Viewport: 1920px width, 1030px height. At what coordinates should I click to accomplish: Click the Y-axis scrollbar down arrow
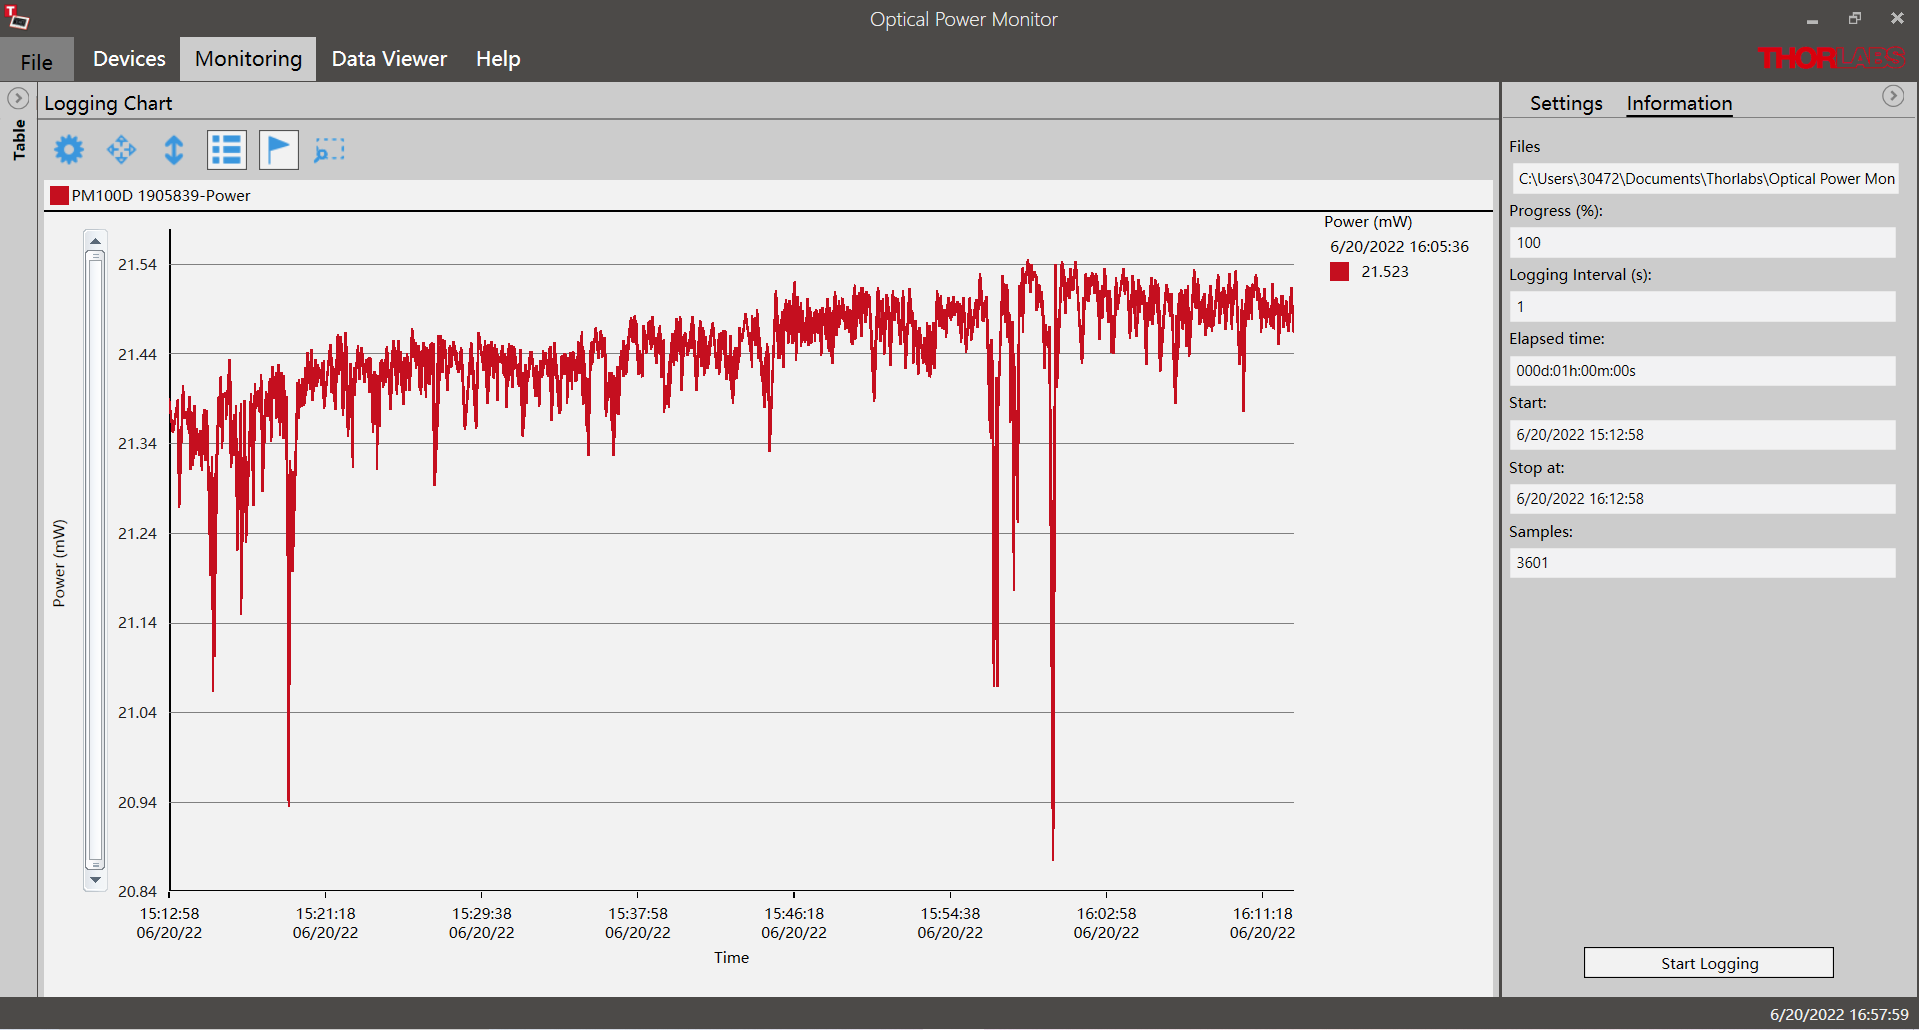[95, 880]
